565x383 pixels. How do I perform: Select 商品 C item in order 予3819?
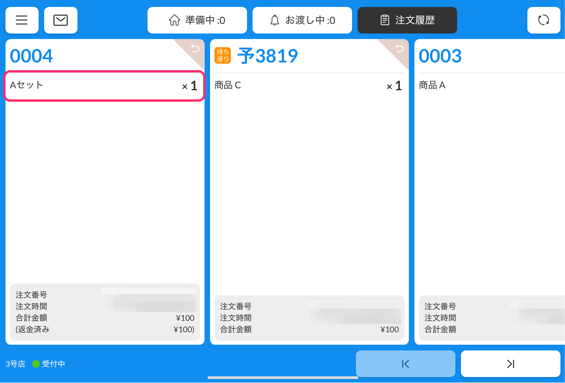point(309,86)
